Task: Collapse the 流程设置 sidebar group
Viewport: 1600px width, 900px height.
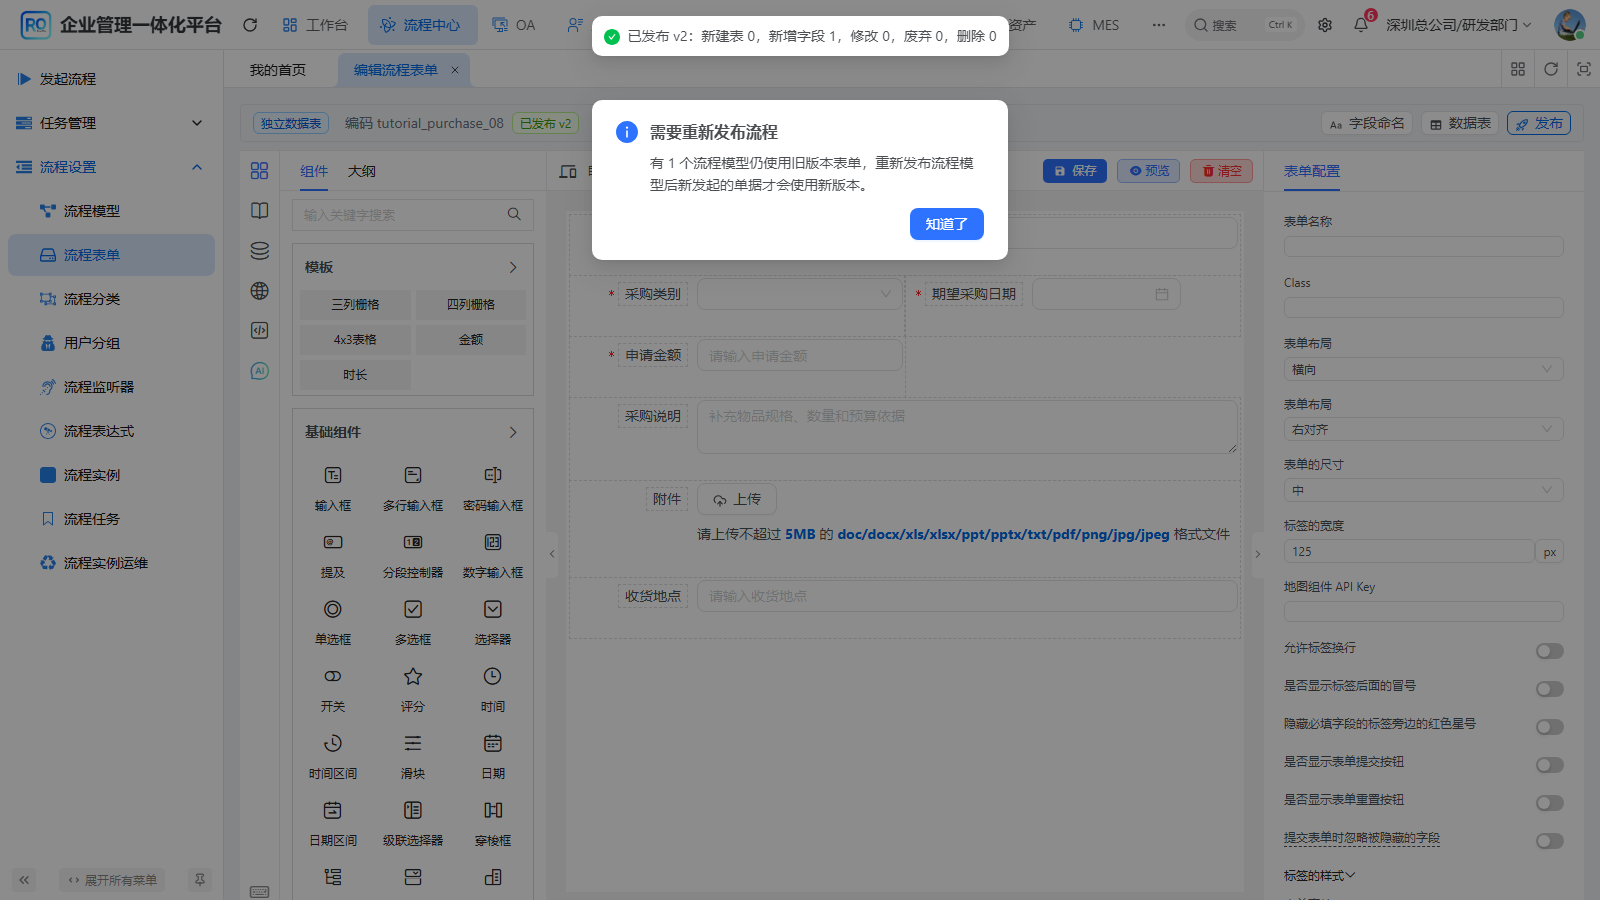Action: coord(111,167)
